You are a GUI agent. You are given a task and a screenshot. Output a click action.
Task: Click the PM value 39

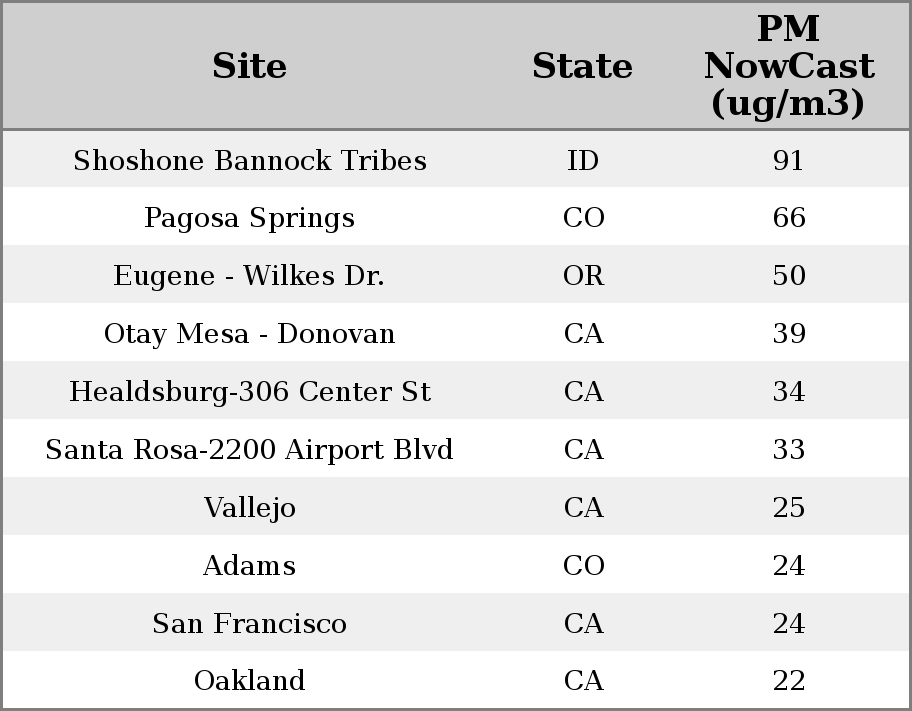click(x=788, y=334)
